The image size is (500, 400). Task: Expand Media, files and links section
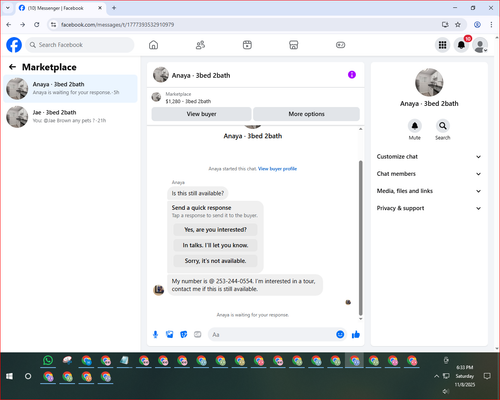[x=429, y=191]
